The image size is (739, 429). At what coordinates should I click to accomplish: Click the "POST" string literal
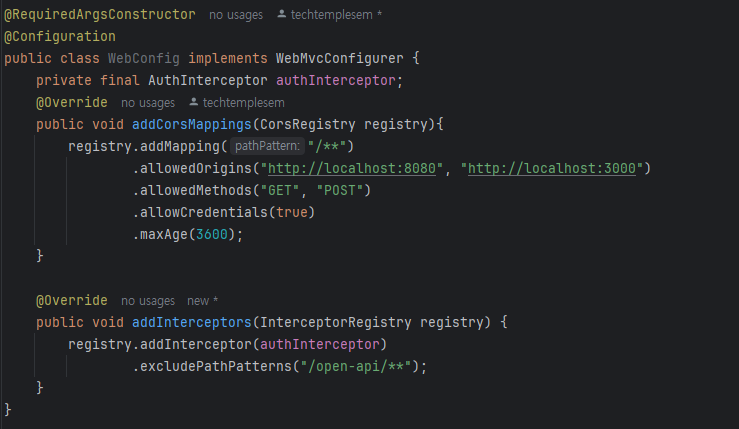coord(339,190)
